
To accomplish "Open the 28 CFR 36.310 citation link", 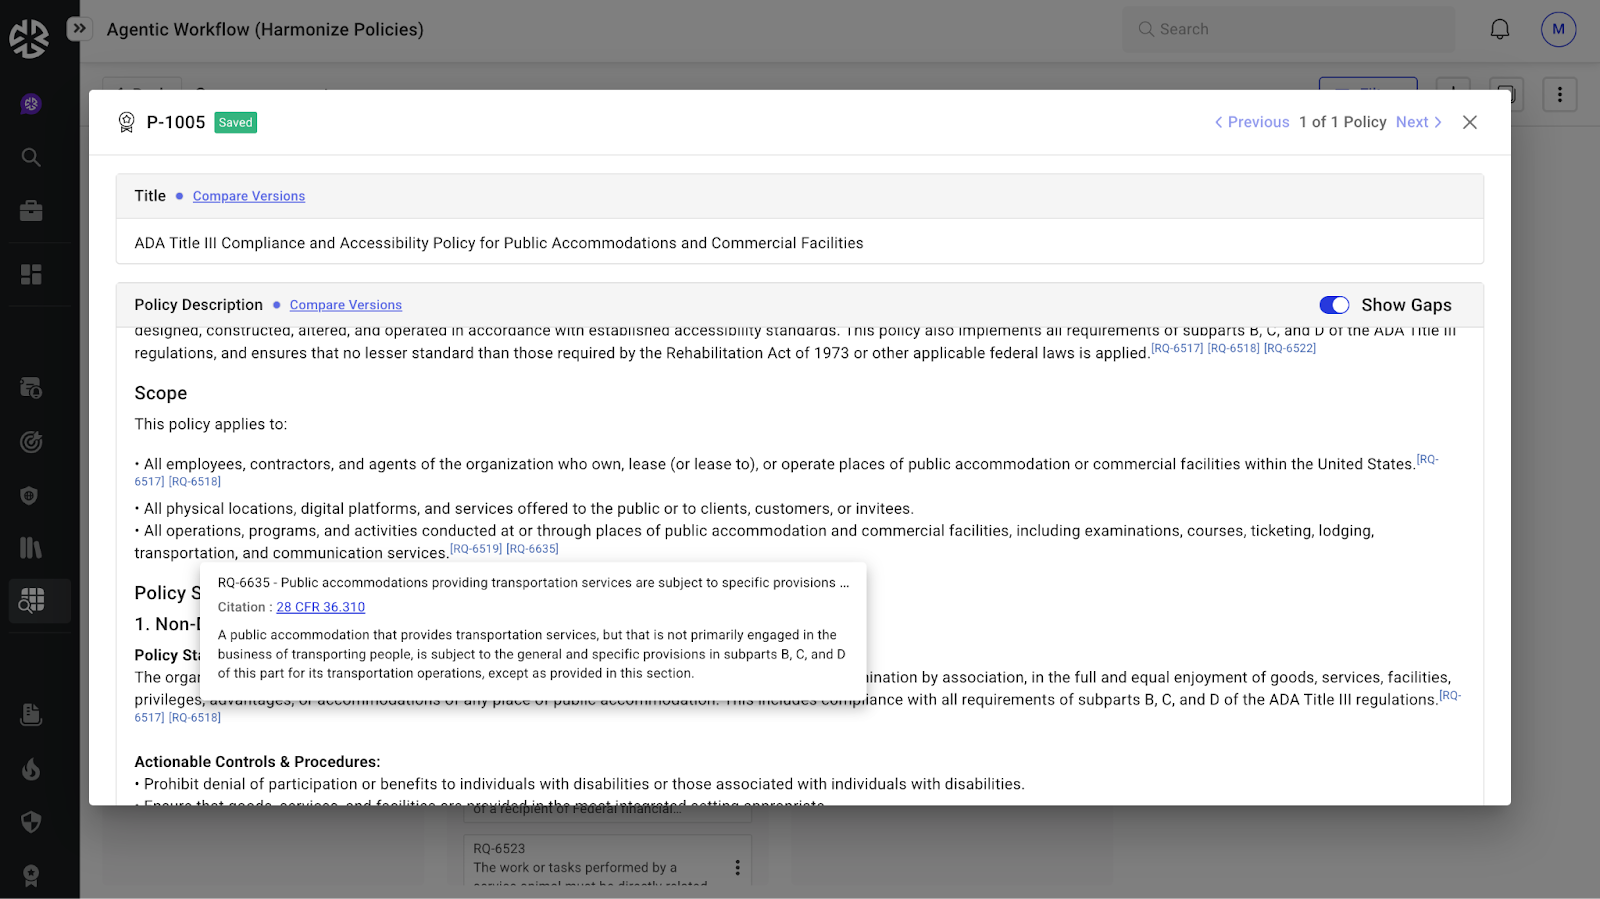I will click(320, 607).
